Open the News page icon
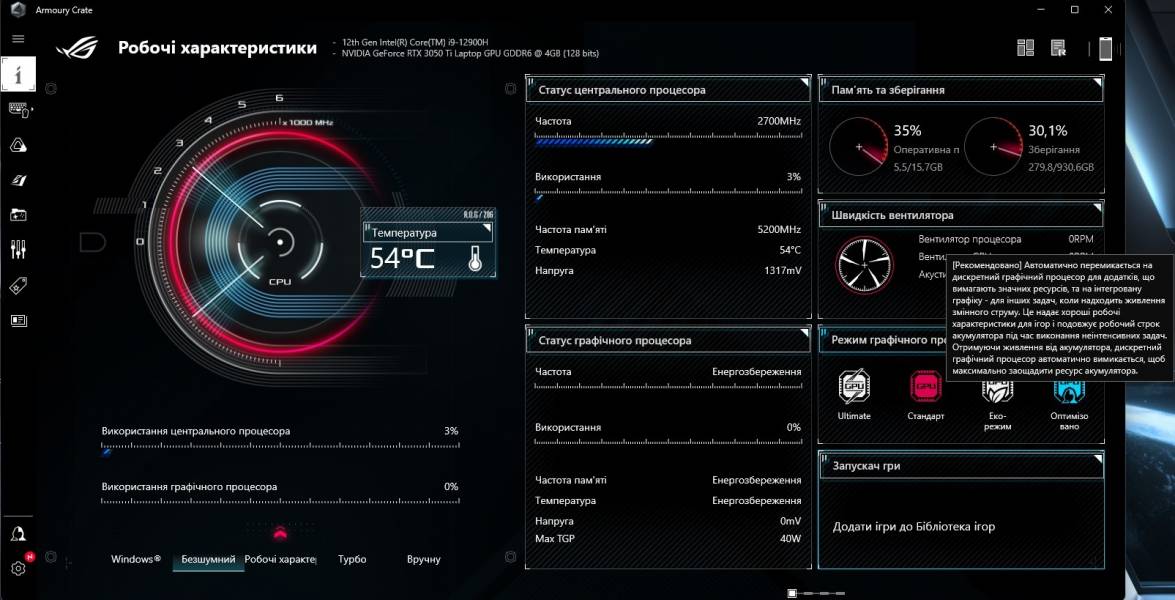 coord(18,321)
